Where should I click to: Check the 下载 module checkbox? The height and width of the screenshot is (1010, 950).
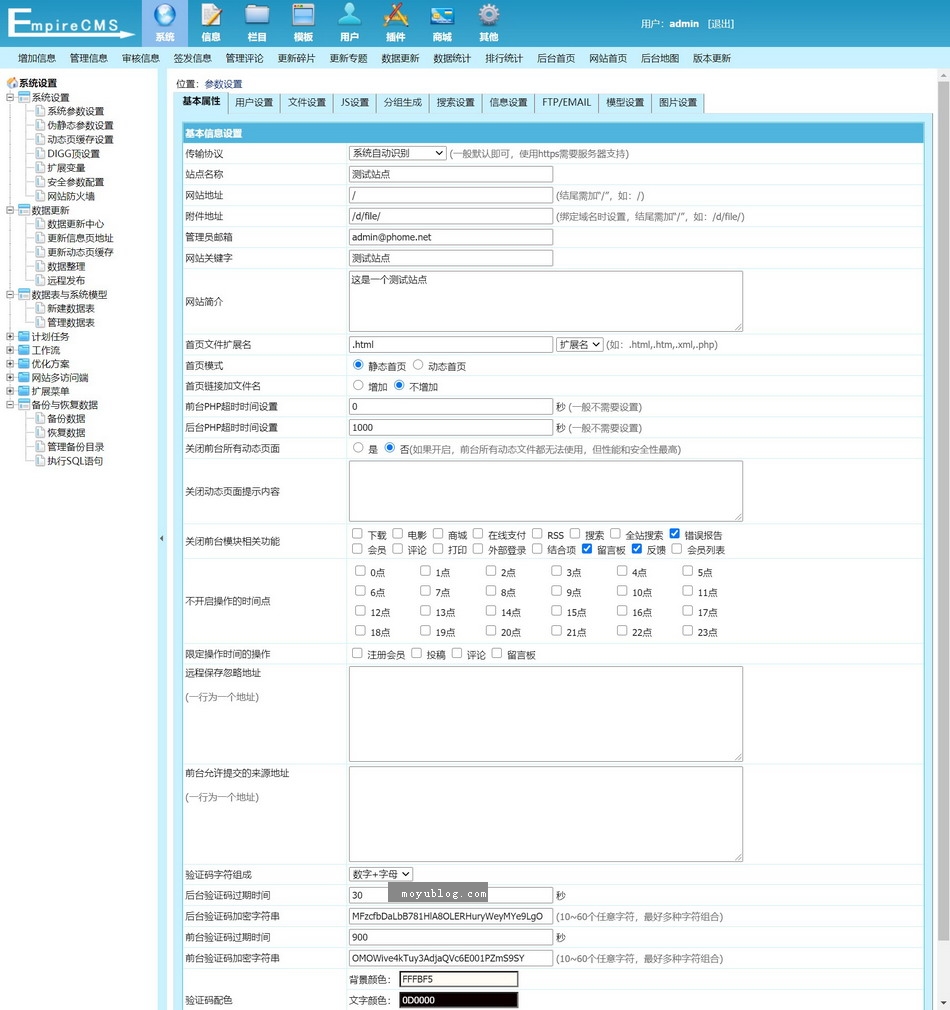click(x=357, y=534)
